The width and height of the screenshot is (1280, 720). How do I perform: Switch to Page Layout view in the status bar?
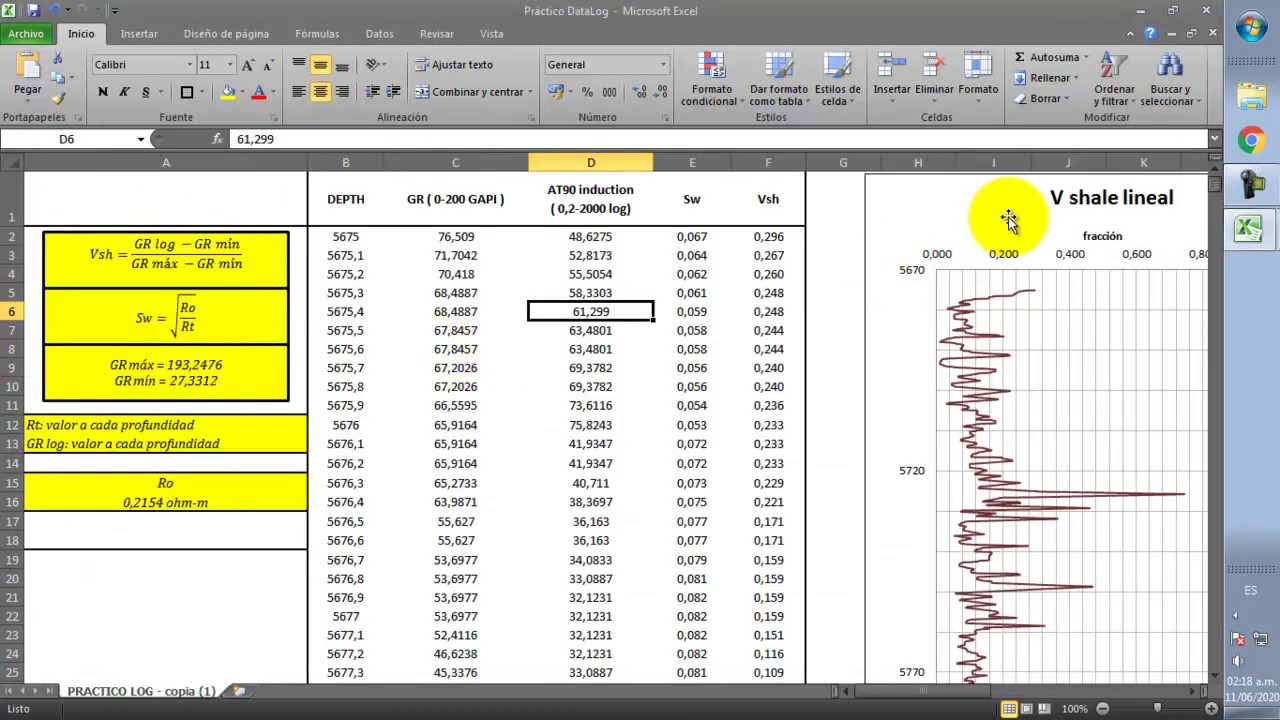tap(1028, 709)
